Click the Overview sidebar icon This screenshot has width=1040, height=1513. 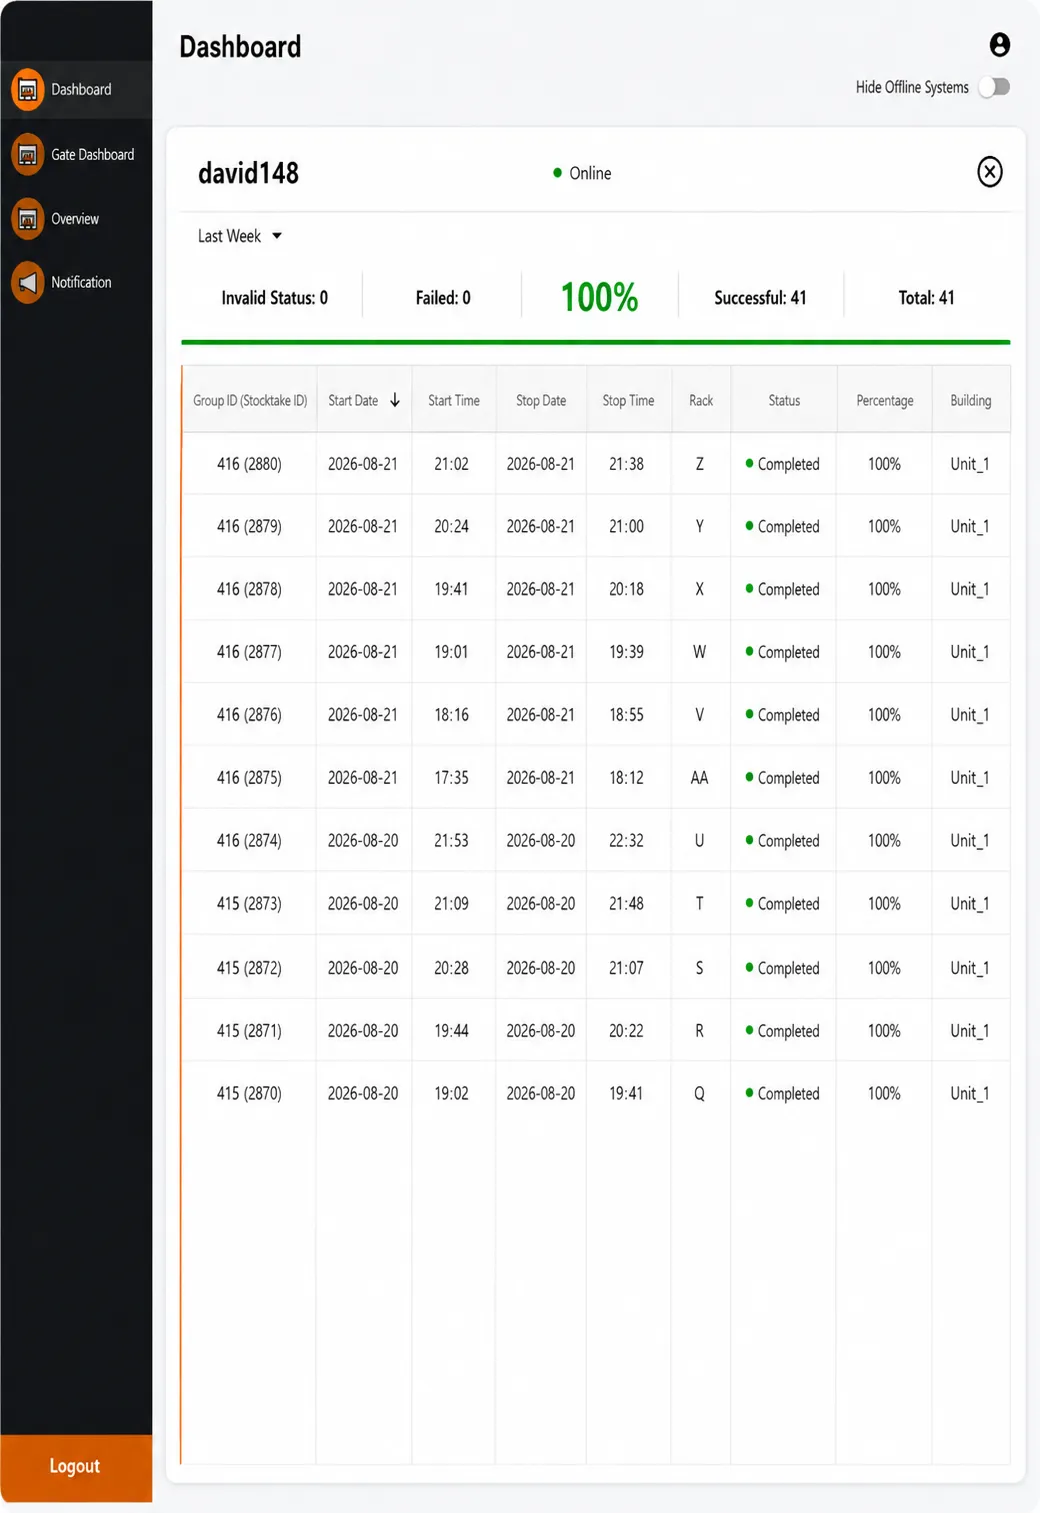click(28, 219)
